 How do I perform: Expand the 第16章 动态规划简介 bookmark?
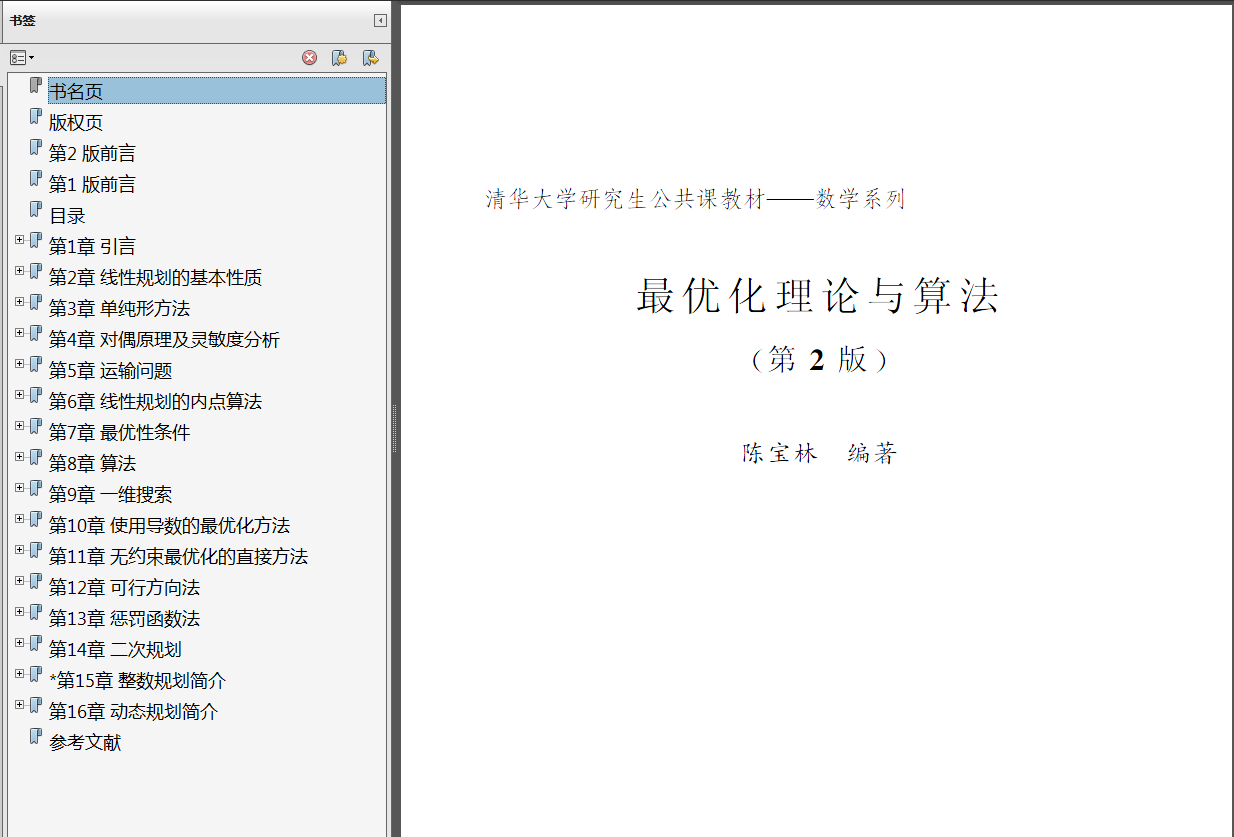(x=19, y=705)
